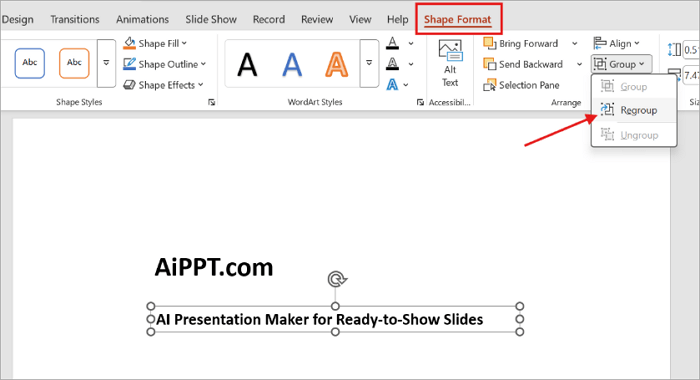Click the rotation handle above the text box
The image size is (700, 380).
point(336,279)
